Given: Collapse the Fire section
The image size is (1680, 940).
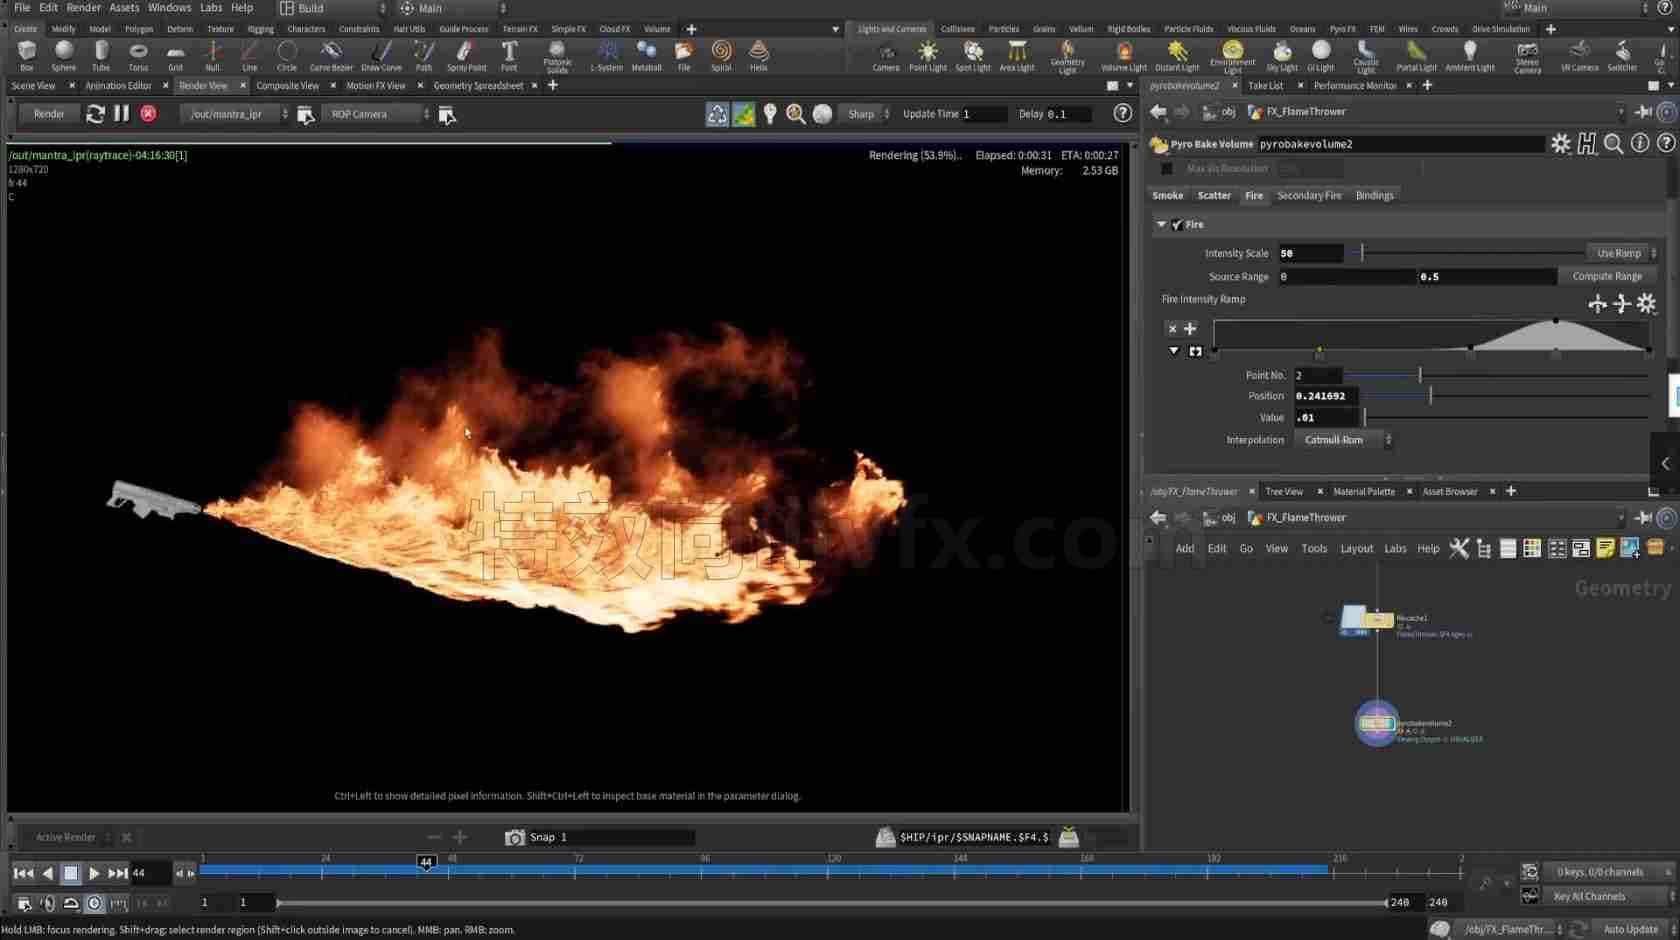Looking at the screenshot, I should pos(1161,225).
